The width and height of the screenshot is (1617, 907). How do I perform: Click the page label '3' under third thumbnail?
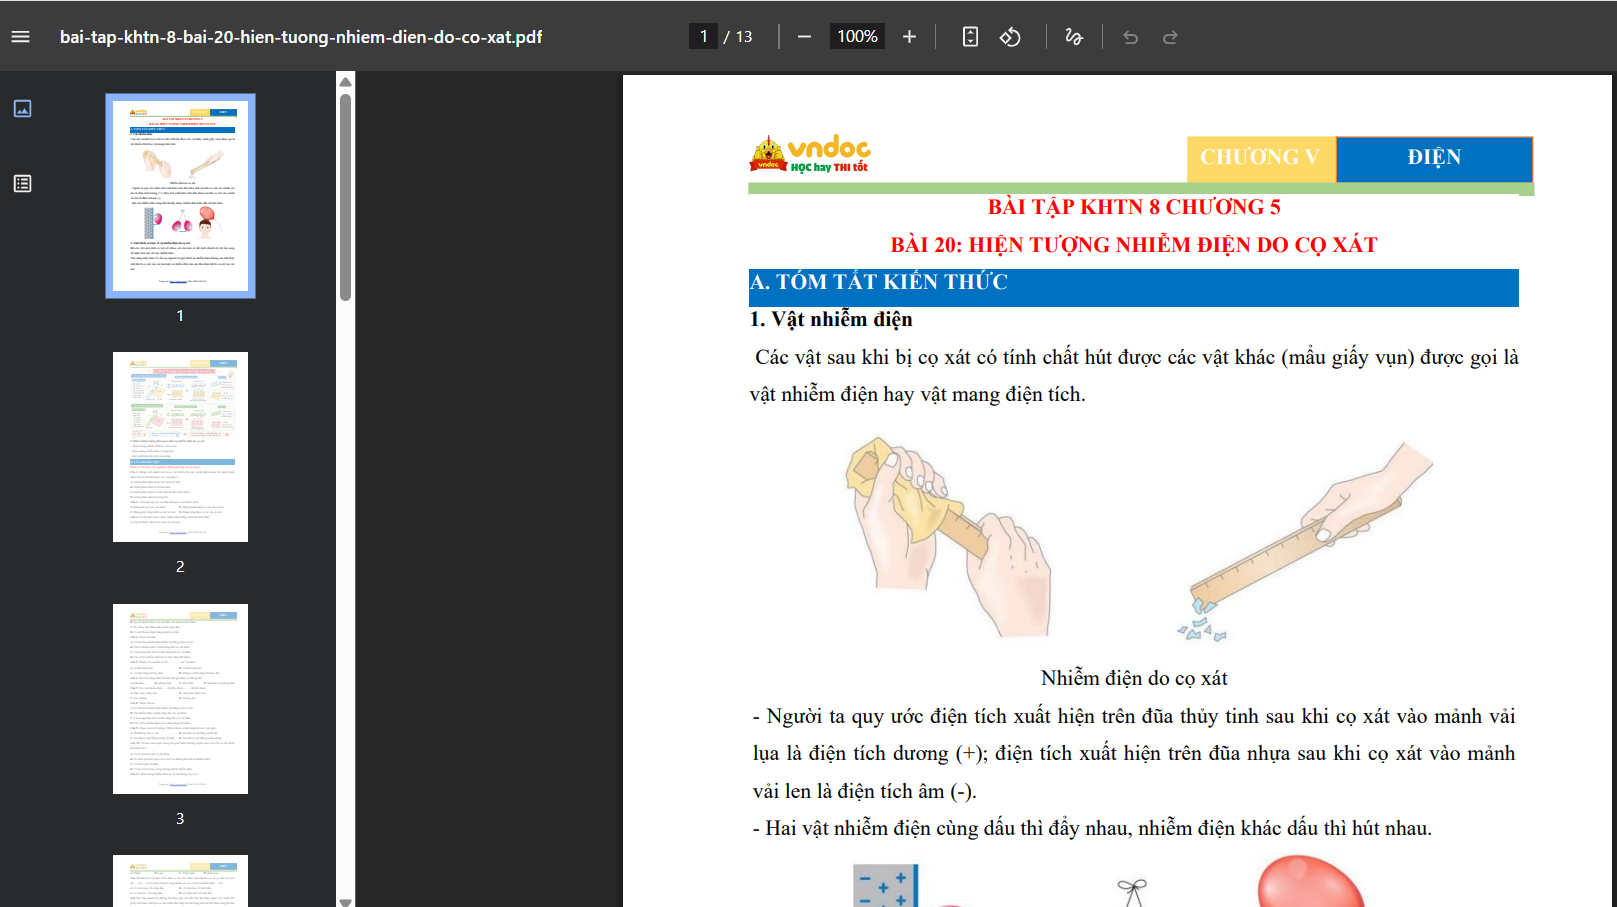click(x=180, y=818)
